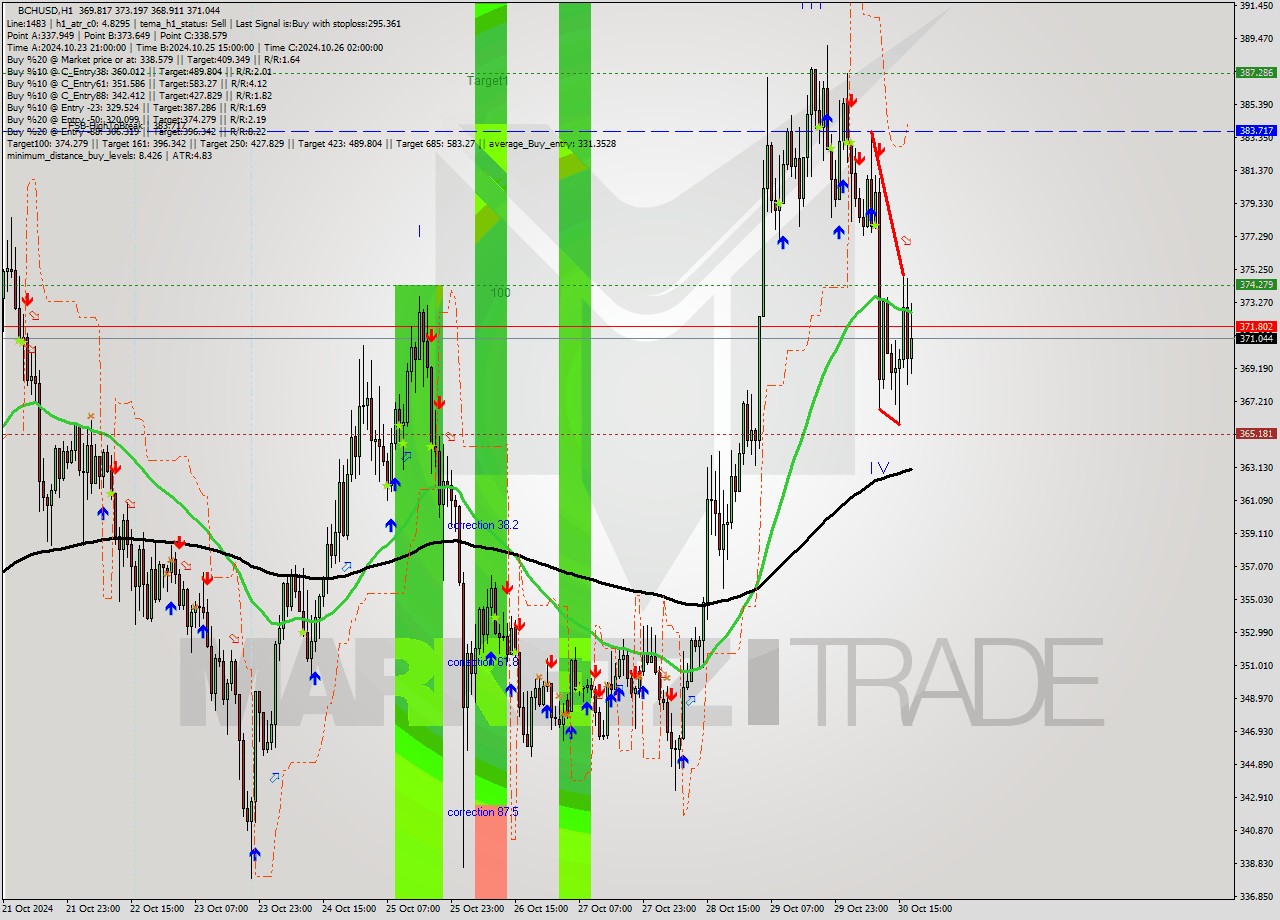
Task: Click the '21 Oct 2024' time axis label
Action: [27, 909]
